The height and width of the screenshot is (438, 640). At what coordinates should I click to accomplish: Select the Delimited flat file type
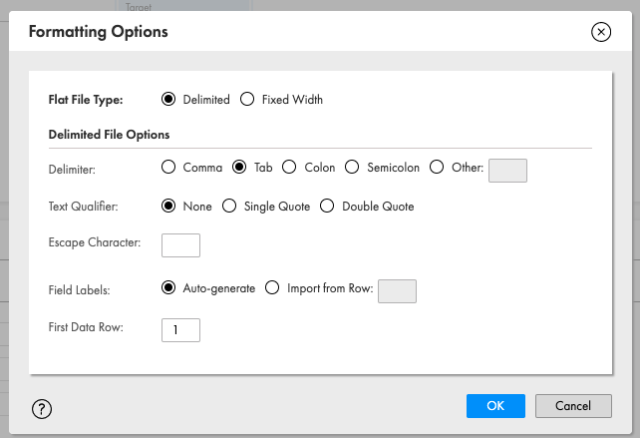pos(168,99)
